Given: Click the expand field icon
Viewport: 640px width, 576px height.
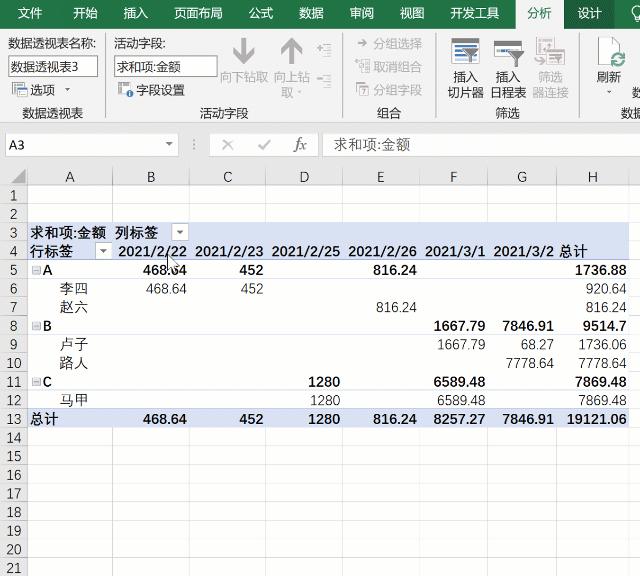Looking at the screenshot, I should click(324, 49).
